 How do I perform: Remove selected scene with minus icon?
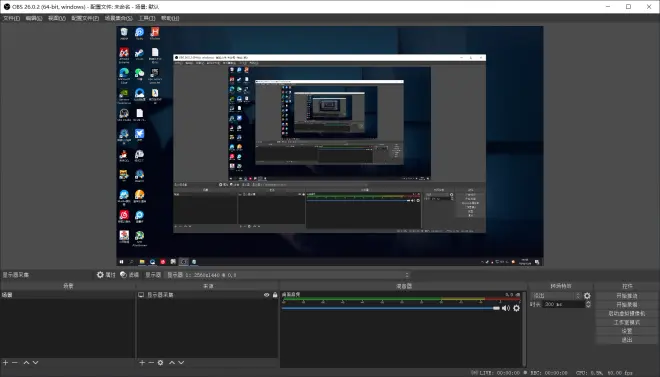tap(15, 362)
